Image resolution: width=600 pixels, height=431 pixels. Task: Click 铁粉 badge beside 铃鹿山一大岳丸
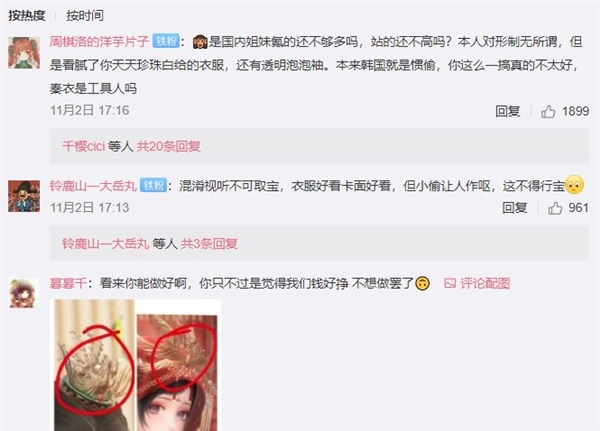click(153, 186)
